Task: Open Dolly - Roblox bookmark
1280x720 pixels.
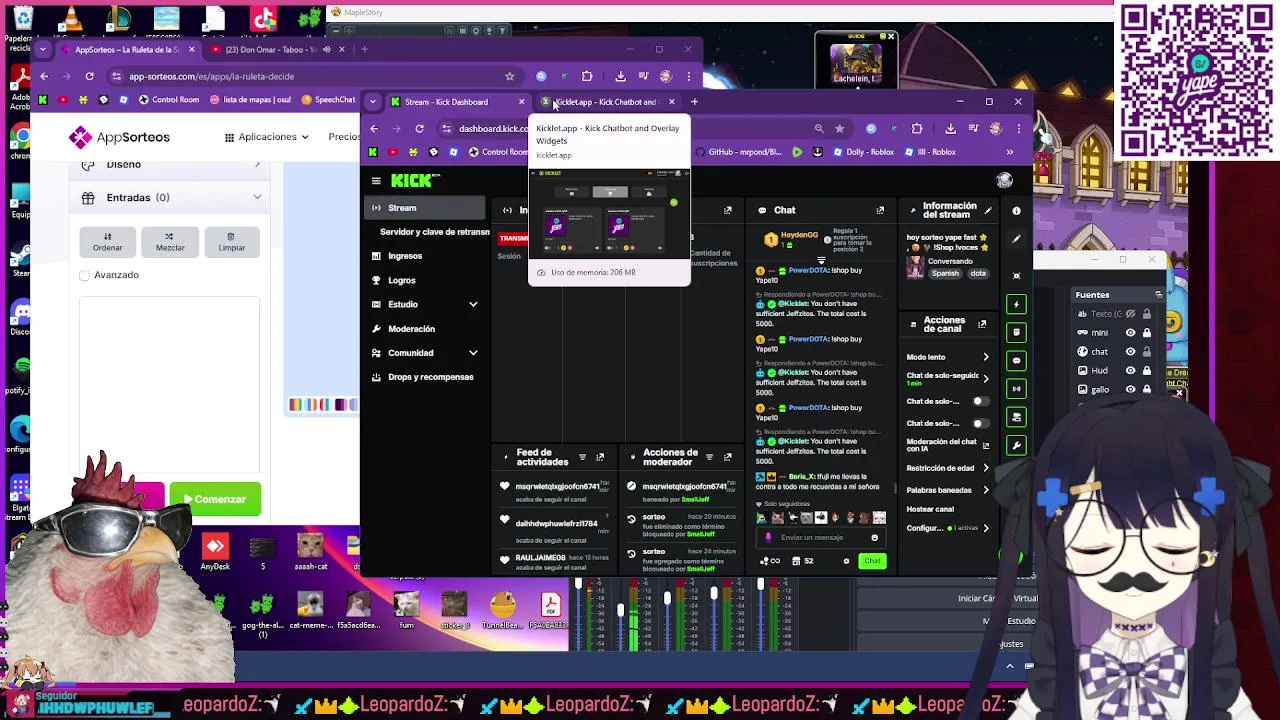Action: pyautogui.click(x=862, y=152)
